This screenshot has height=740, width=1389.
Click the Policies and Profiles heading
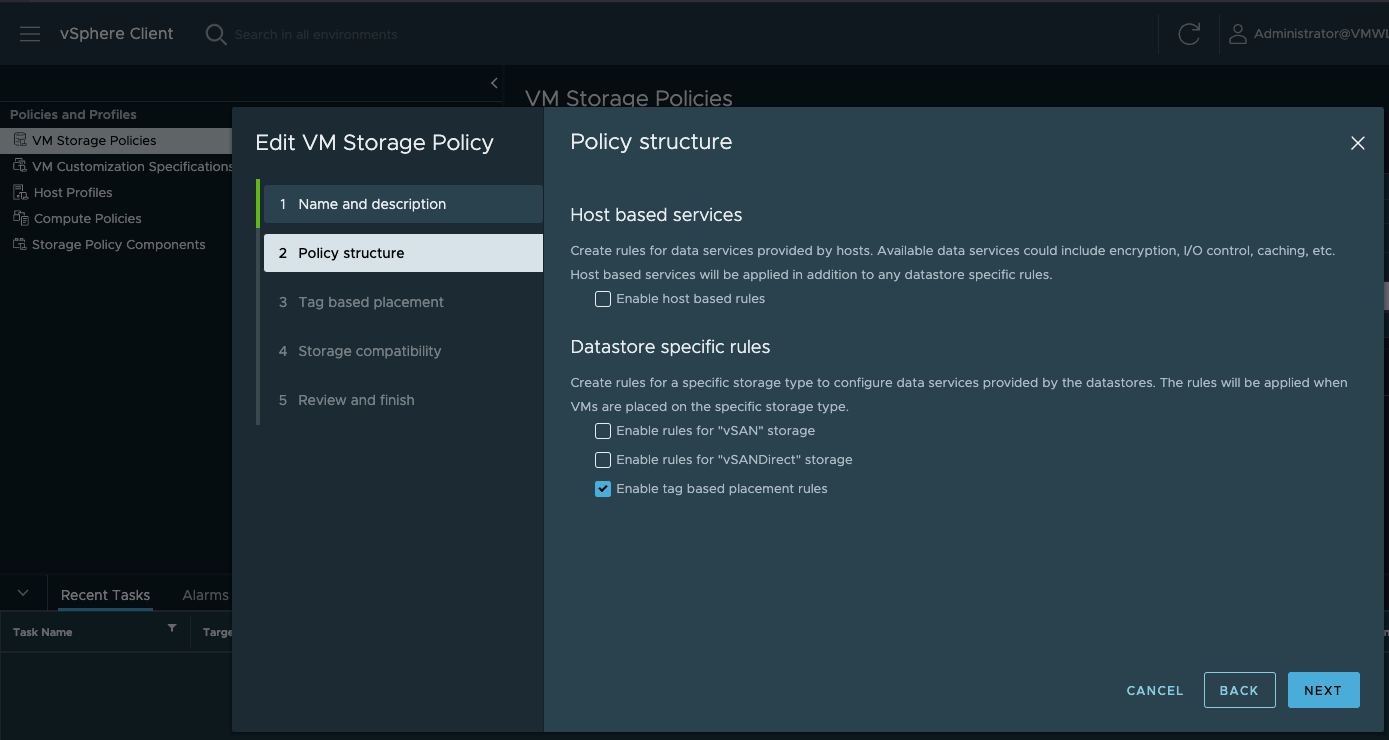click(73, 114)
